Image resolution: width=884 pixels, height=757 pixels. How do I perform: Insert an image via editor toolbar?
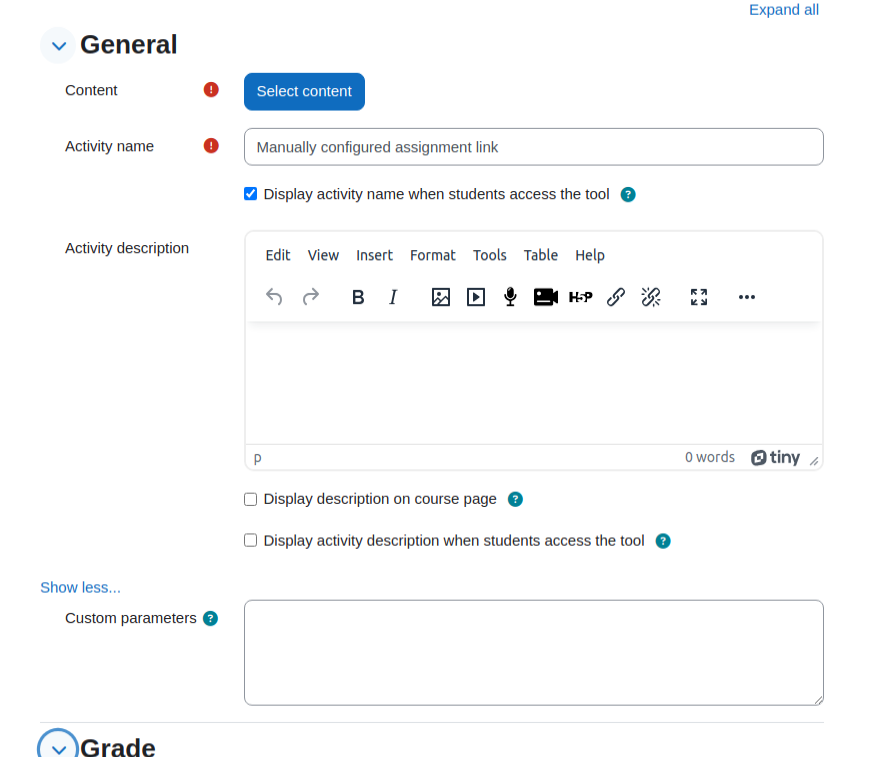point(441,297)
